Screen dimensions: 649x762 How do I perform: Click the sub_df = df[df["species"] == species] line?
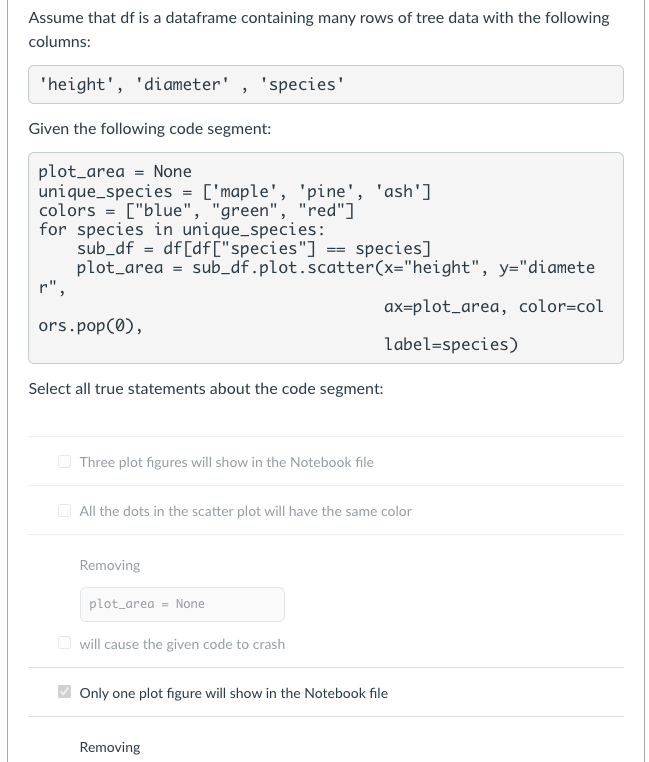tap(254, 248)
